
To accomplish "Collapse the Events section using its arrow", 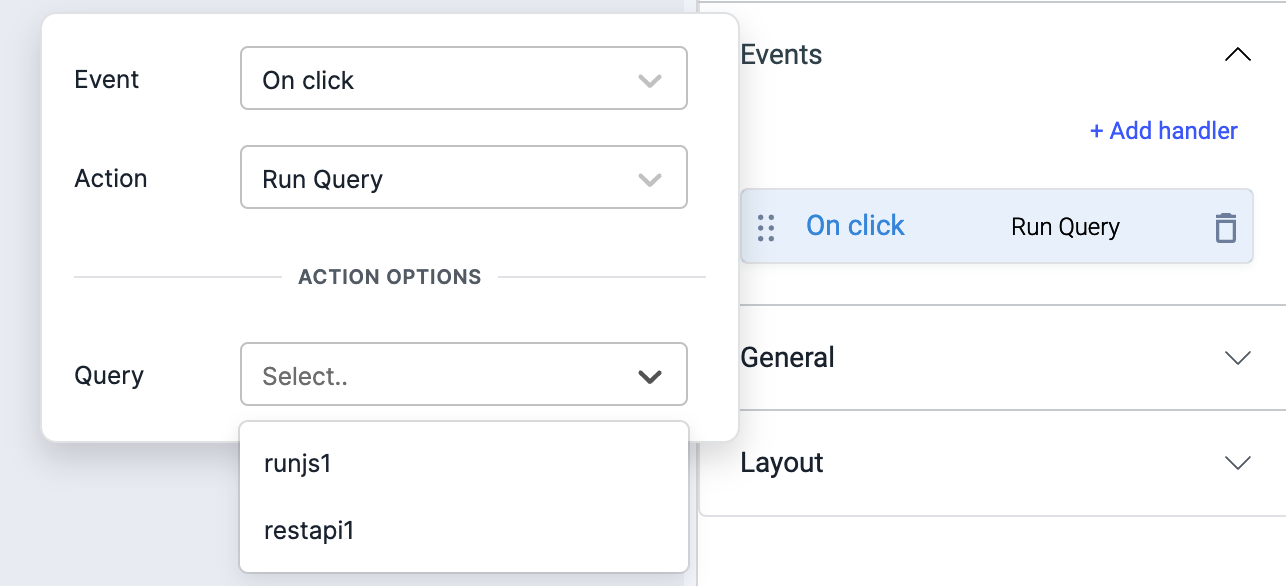I will click(1237, 55).
